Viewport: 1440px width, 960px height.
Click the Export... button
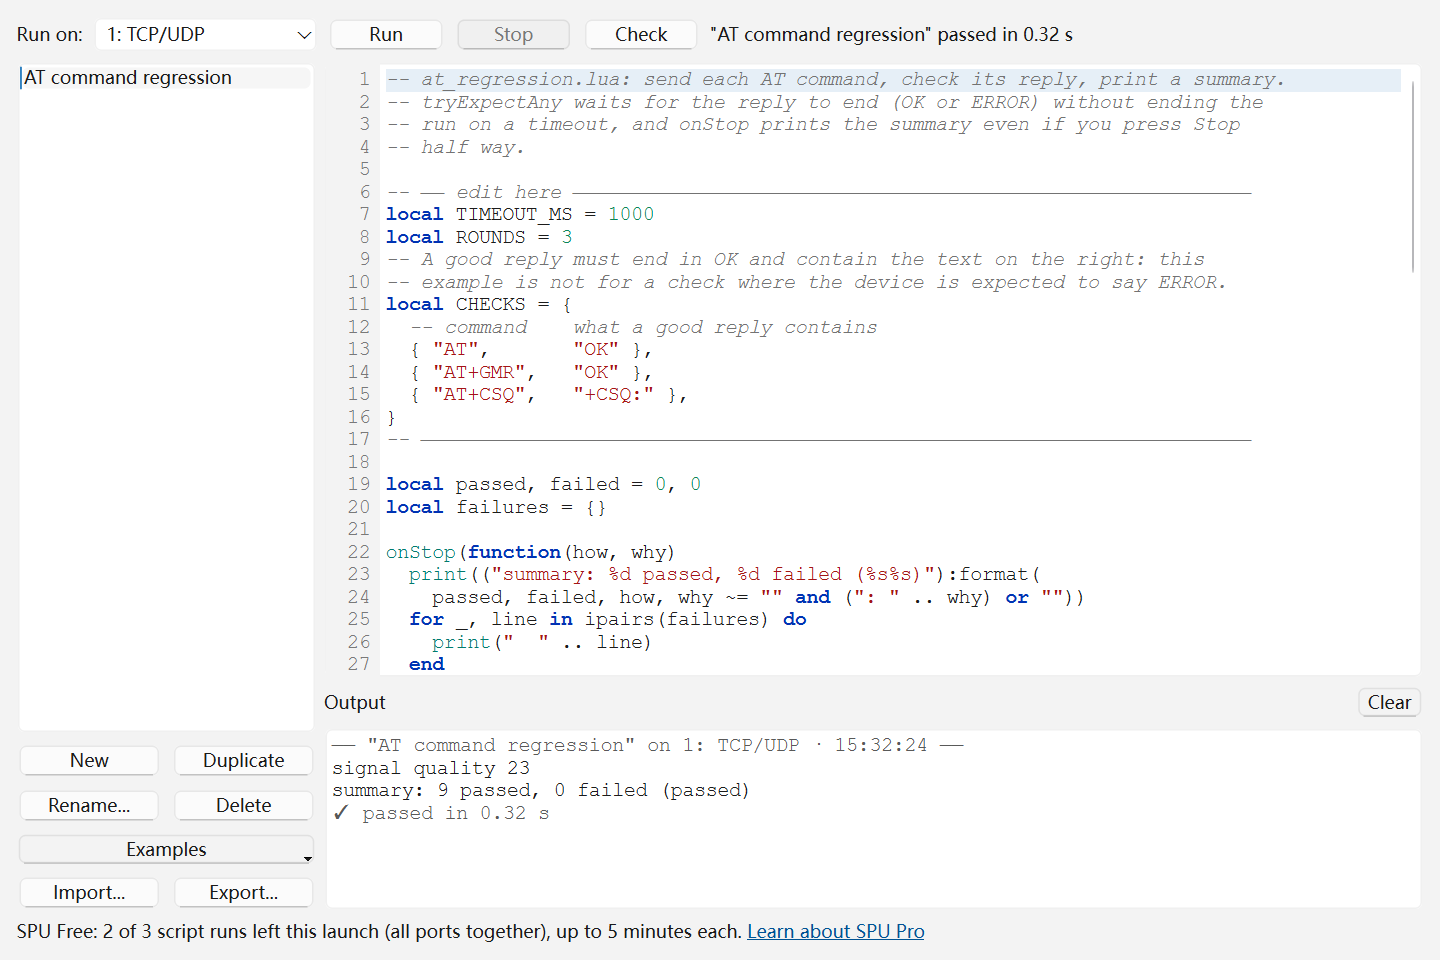243,892
